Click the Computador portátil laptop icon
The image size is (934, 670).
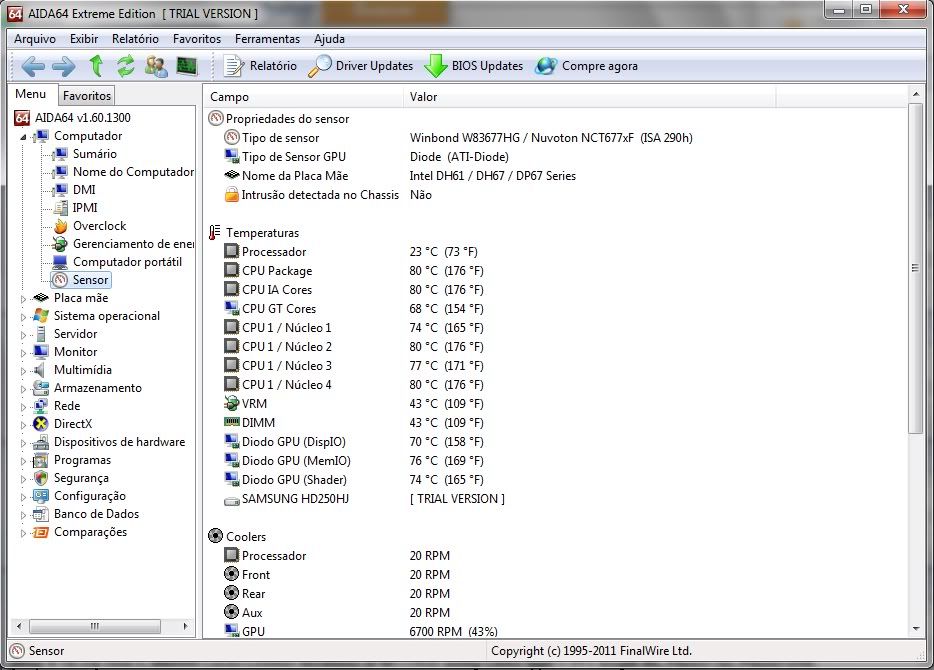pyautogui.click(x=60, y=261)
